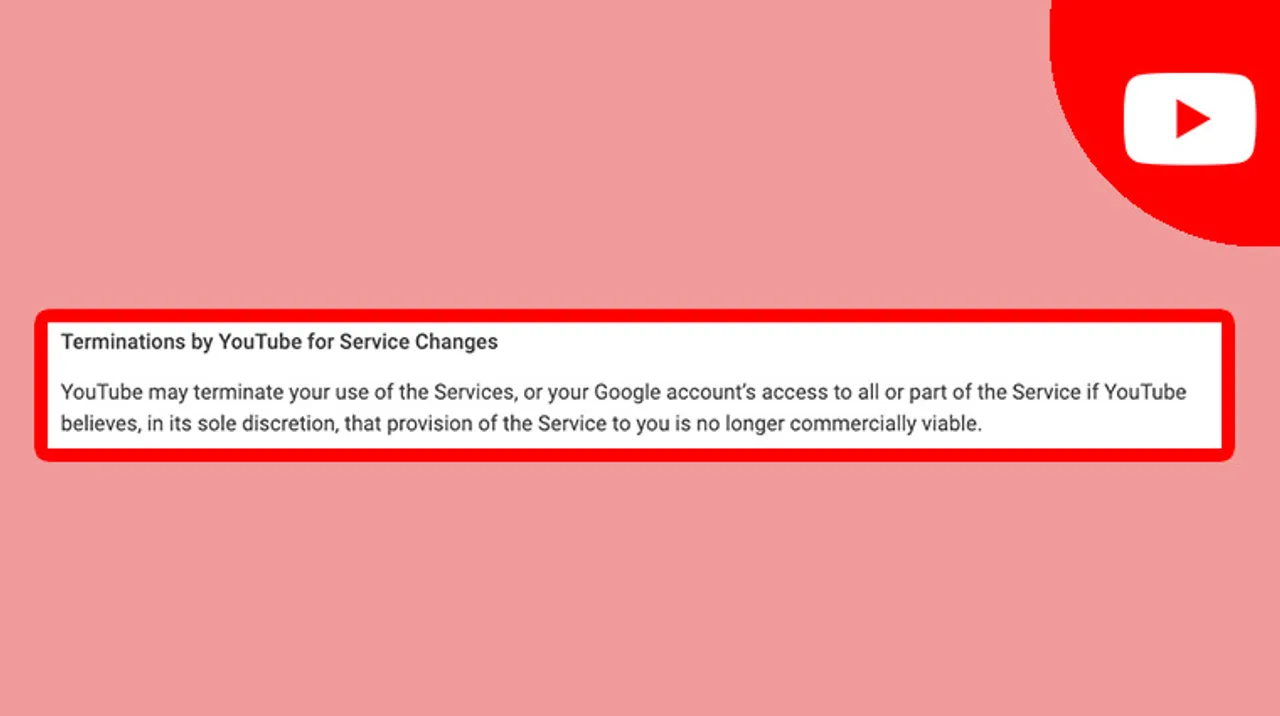The image size is (1280, 716).
Task: Click the word 'YouTube' at paragraph start
Action: coord(102,392)
